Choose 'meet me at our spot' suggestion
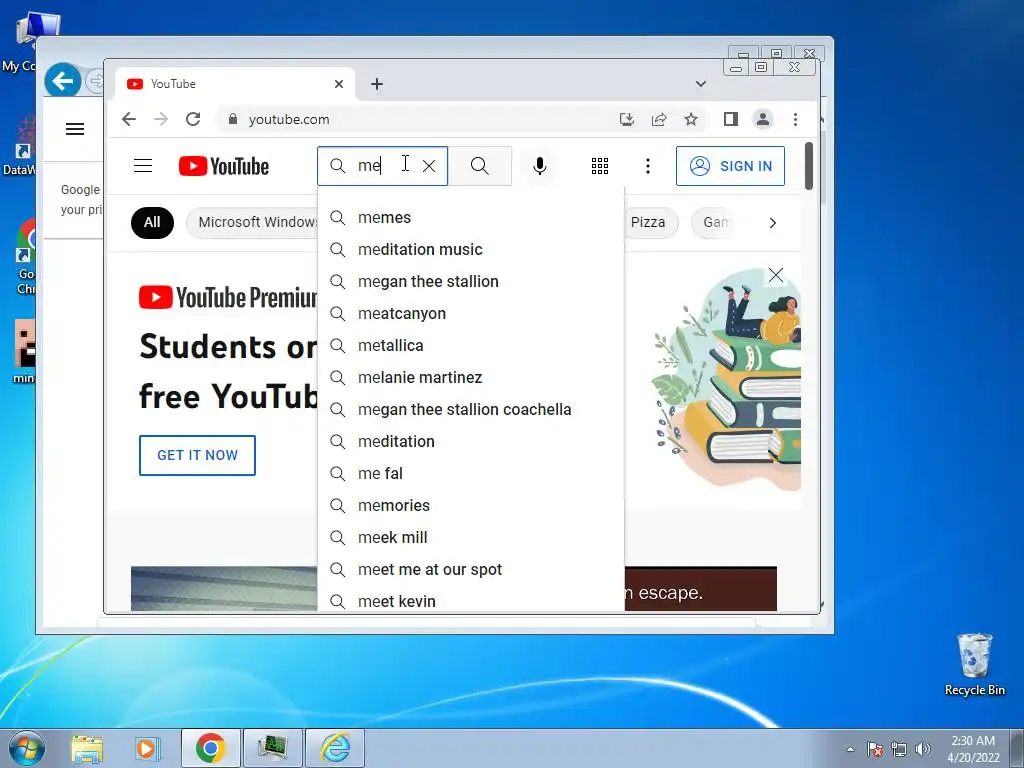The width and height of the screenshot is (1024, 768). click(x=471, y=569)
